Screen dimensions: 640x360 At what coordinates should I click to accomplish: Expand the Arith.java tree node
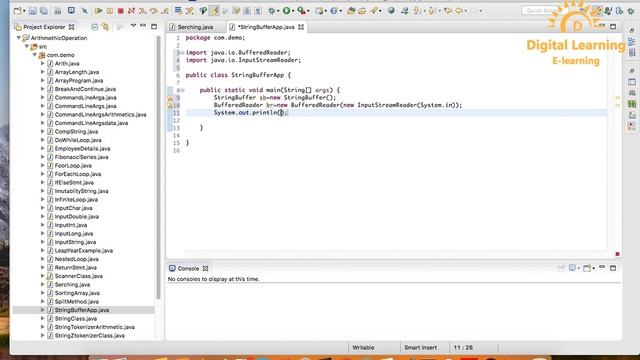point(42,63)
